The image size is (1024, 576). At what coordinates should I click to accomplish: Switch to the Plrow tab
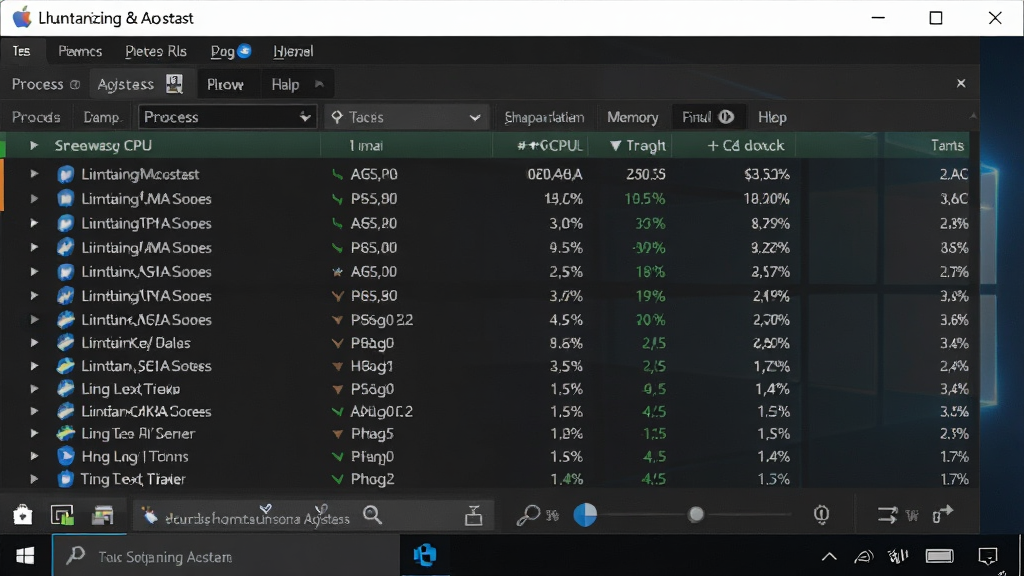[x=225, y=84]
